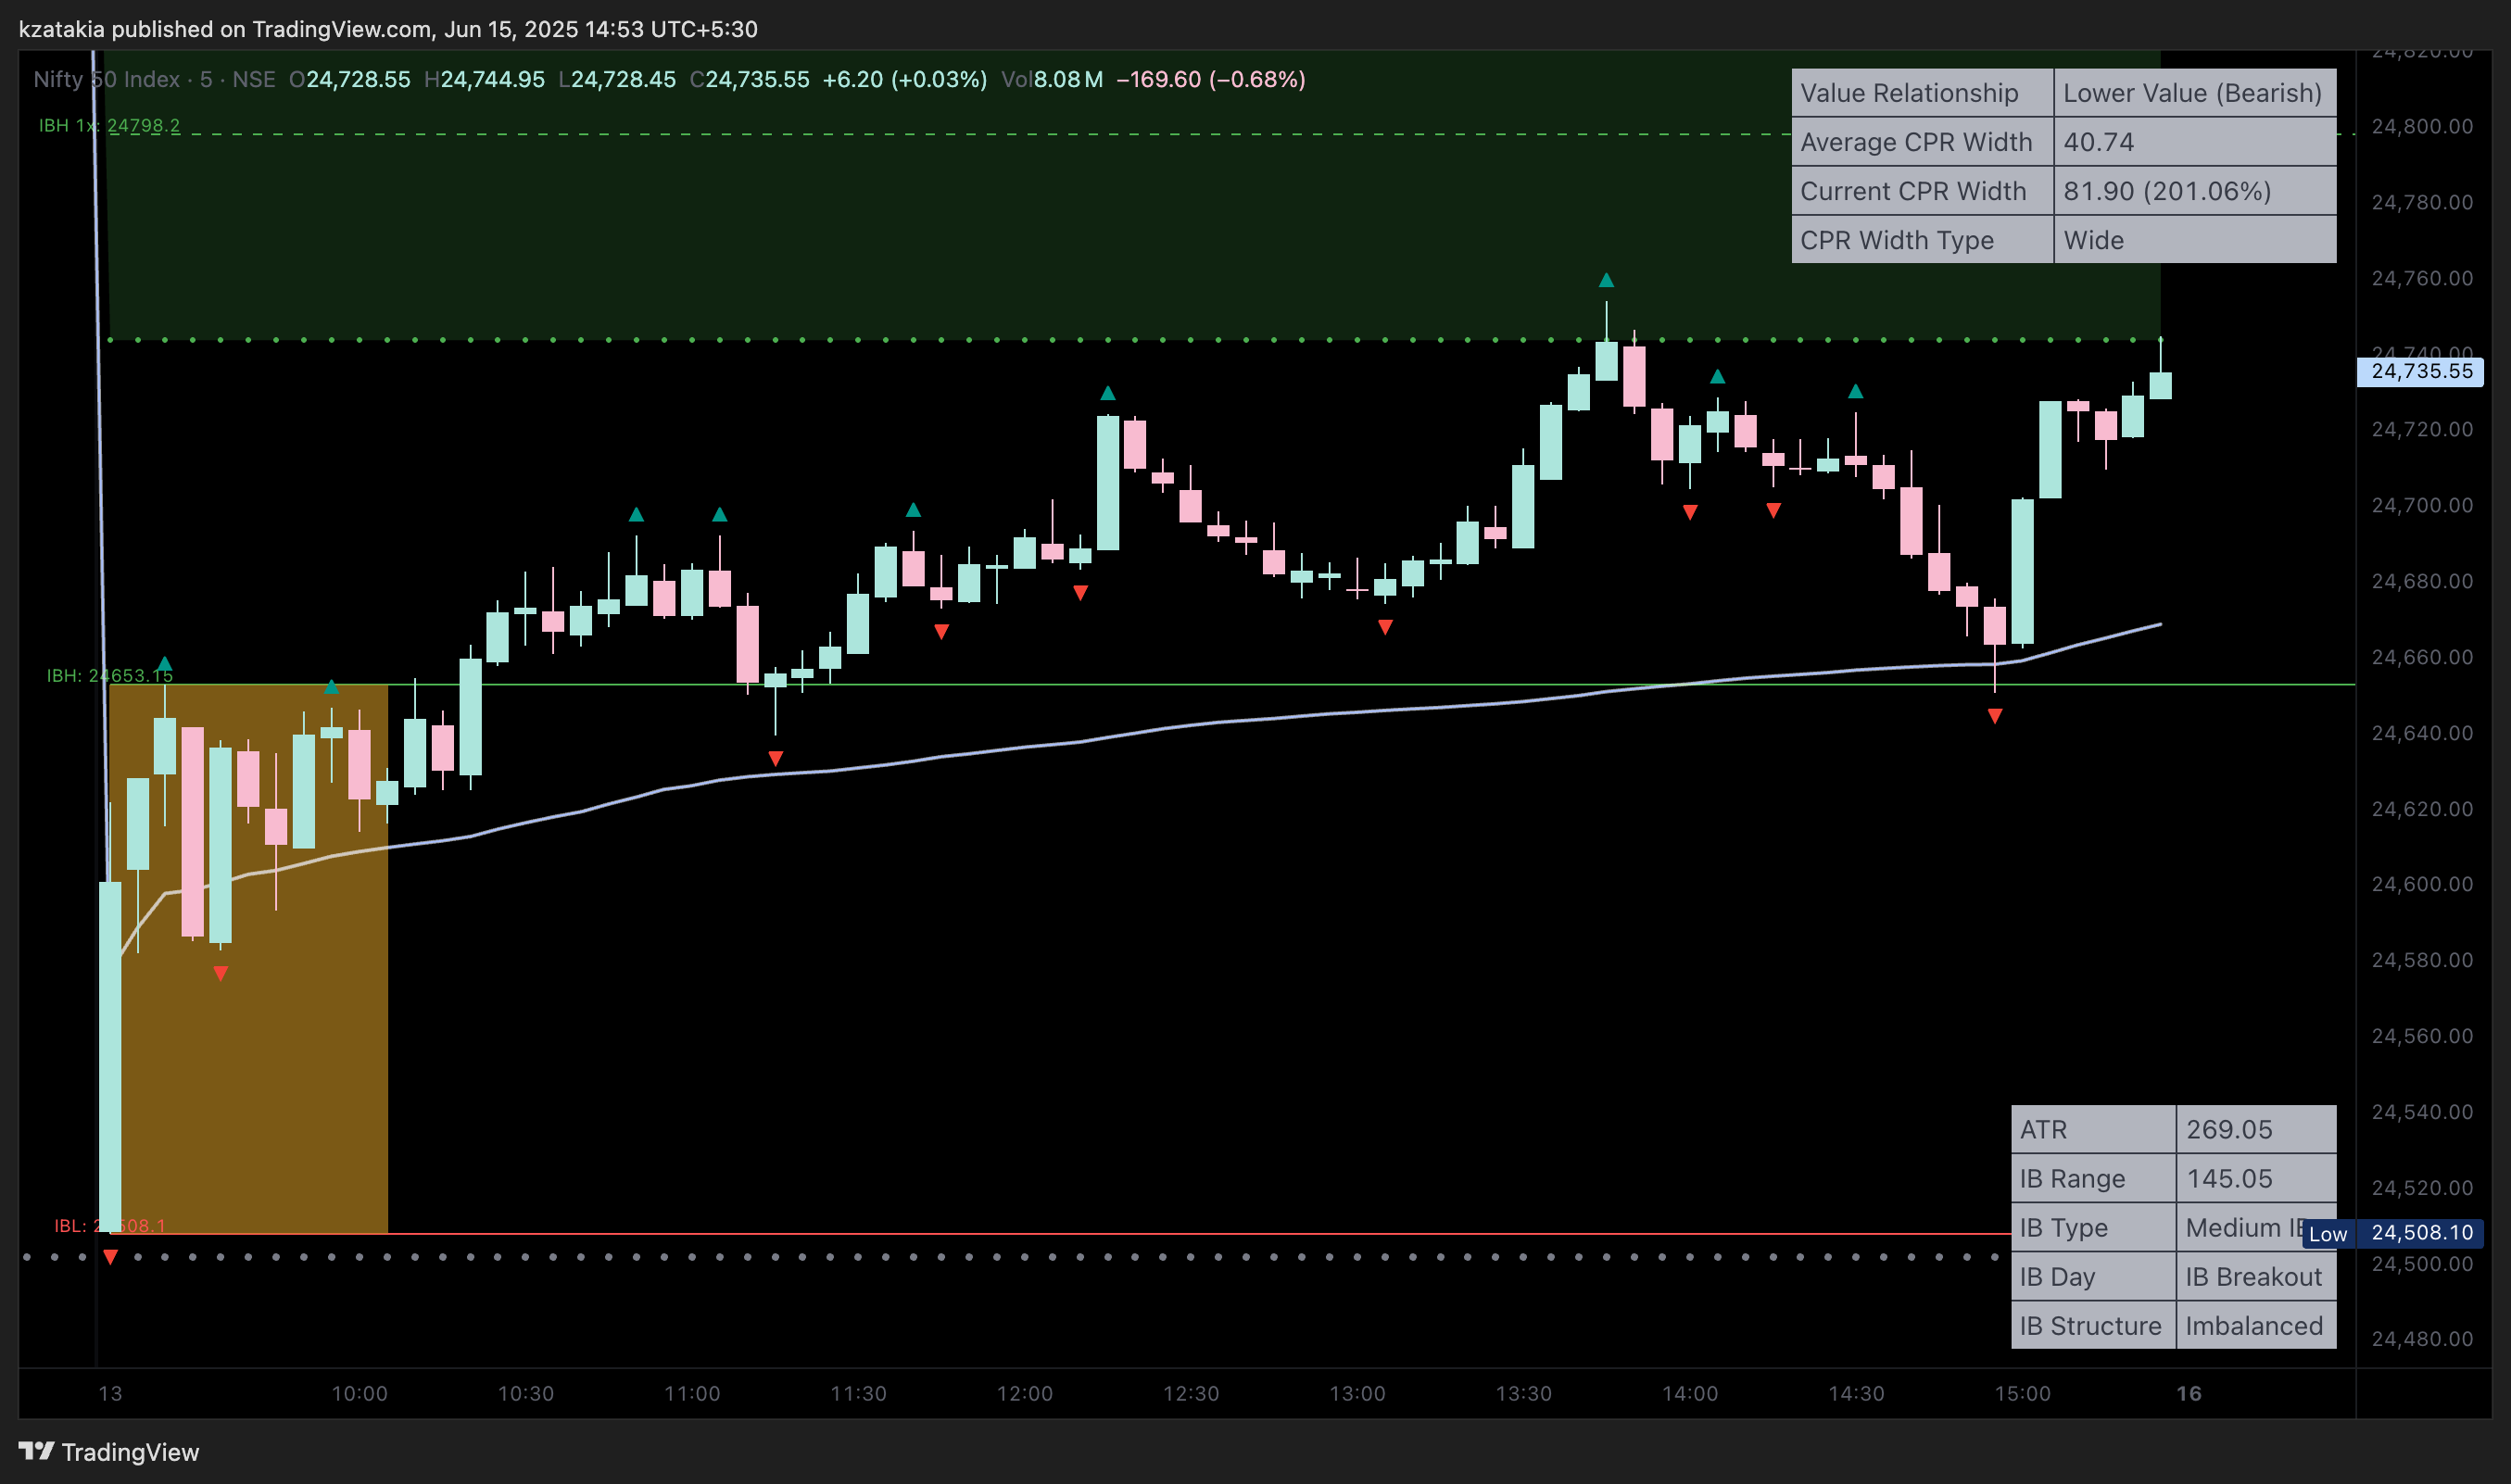Click the IB Structure label cell

coord(2093,1325)
